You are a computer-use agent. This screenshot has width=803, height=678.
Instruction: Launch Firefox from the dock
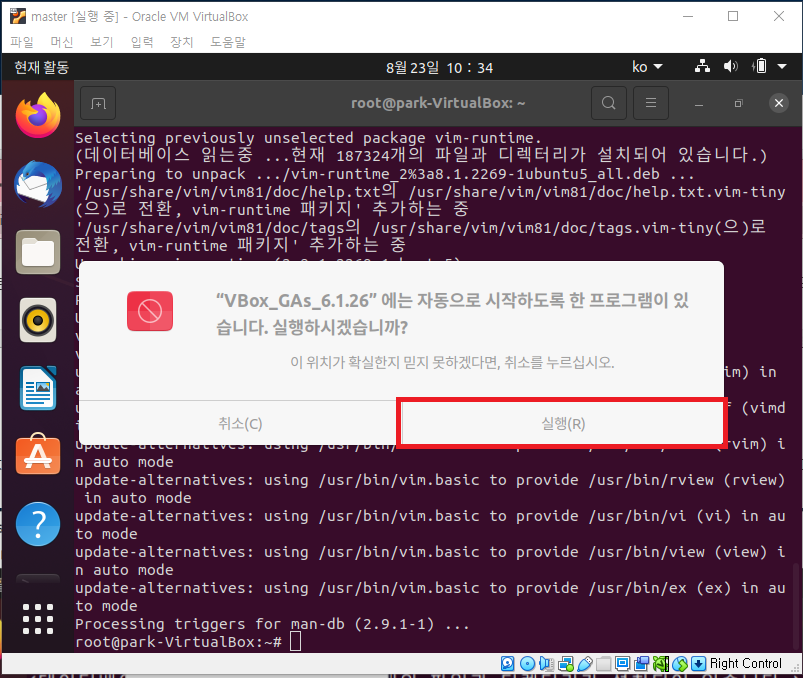38,115
